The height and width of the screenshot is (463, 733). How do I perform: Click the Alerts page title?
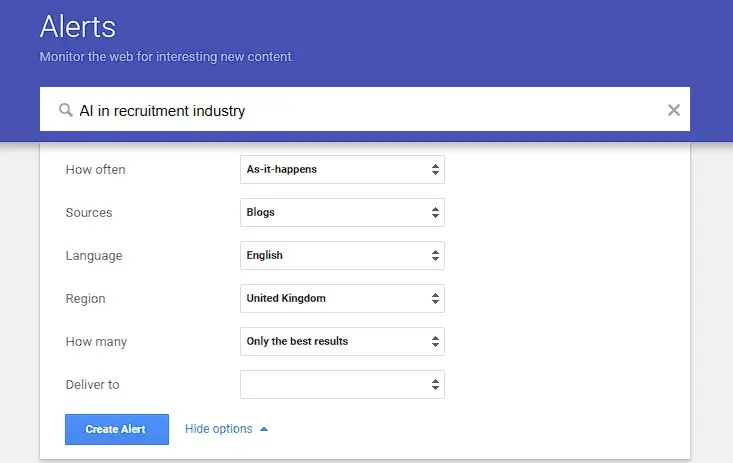click(x=78, y=26)
